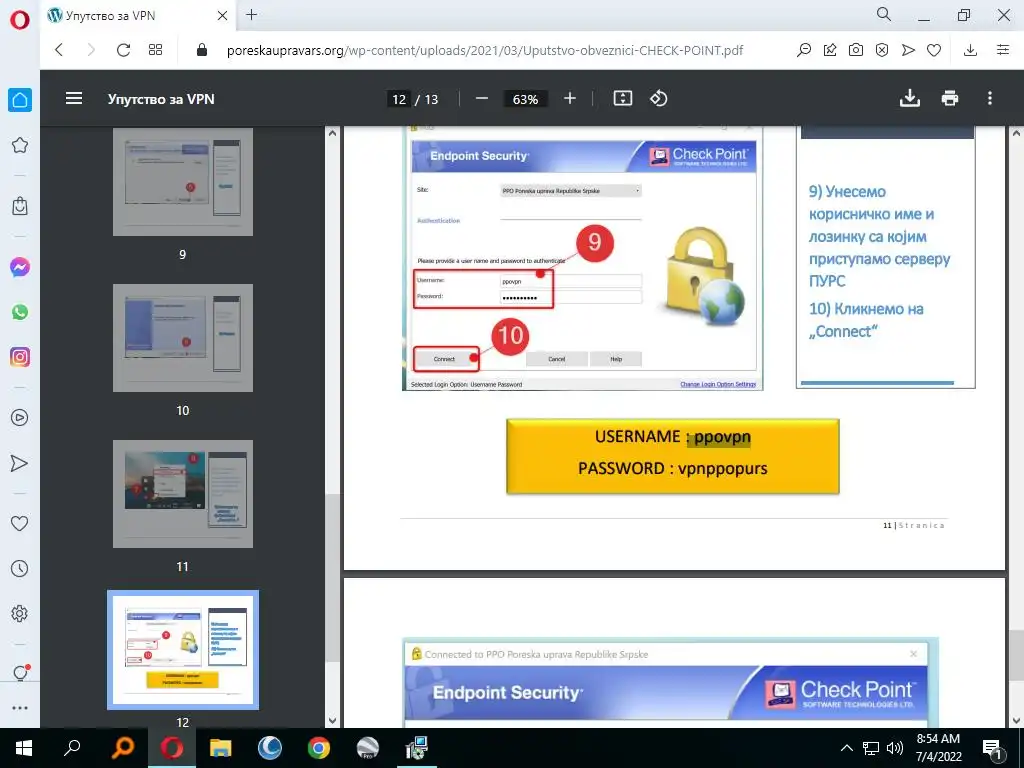The width and height of the screenshot is (1024, 768).
Task: Open Instagram in Opera sidebar
Action: coord(20,357)
